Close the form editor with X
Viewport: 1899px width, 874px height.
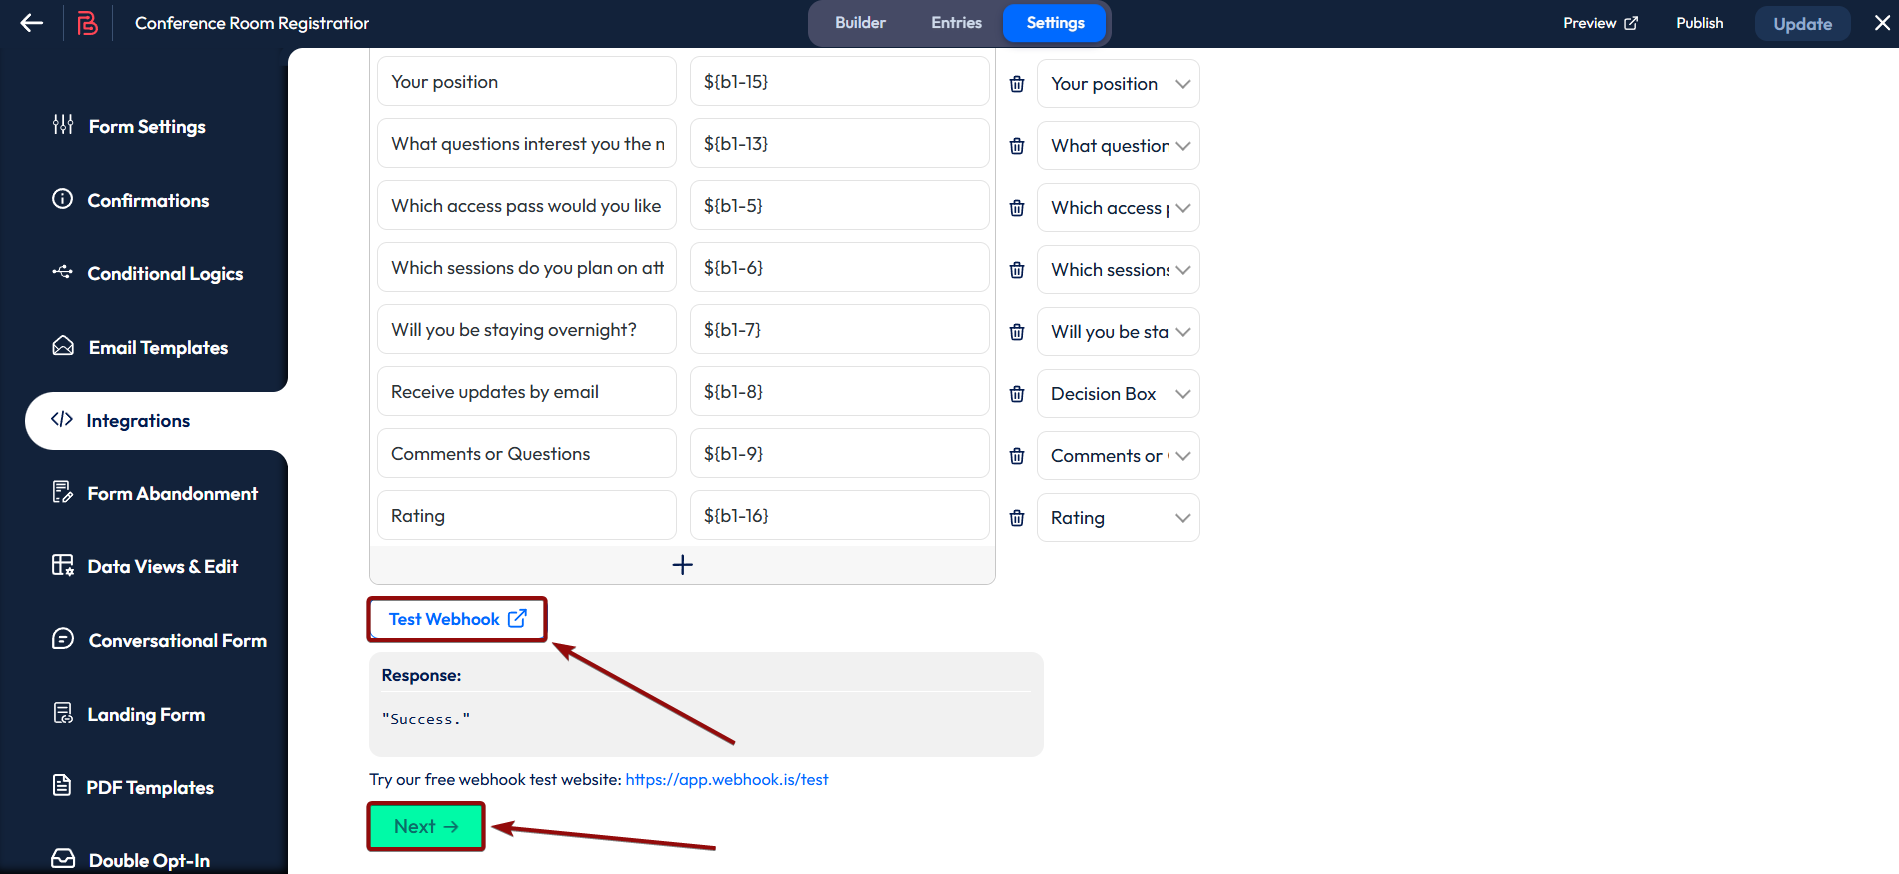click(1882, 23)
